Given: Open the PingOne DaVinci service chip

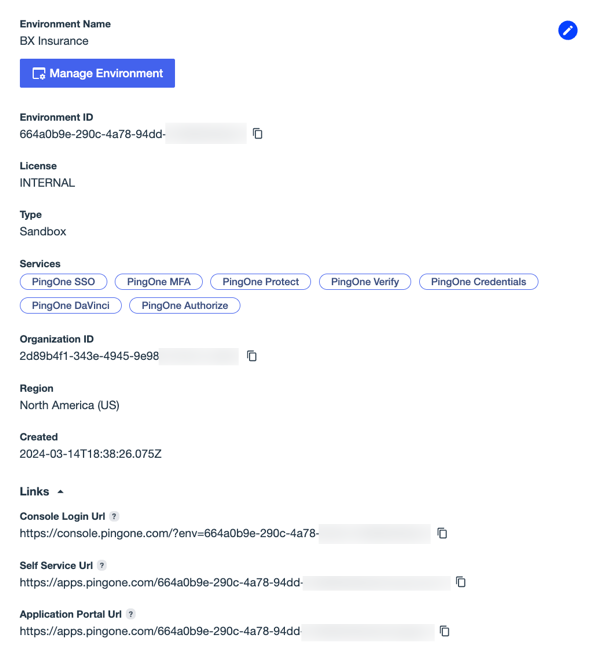Looking at the screenshot, I should pos(70,305).
